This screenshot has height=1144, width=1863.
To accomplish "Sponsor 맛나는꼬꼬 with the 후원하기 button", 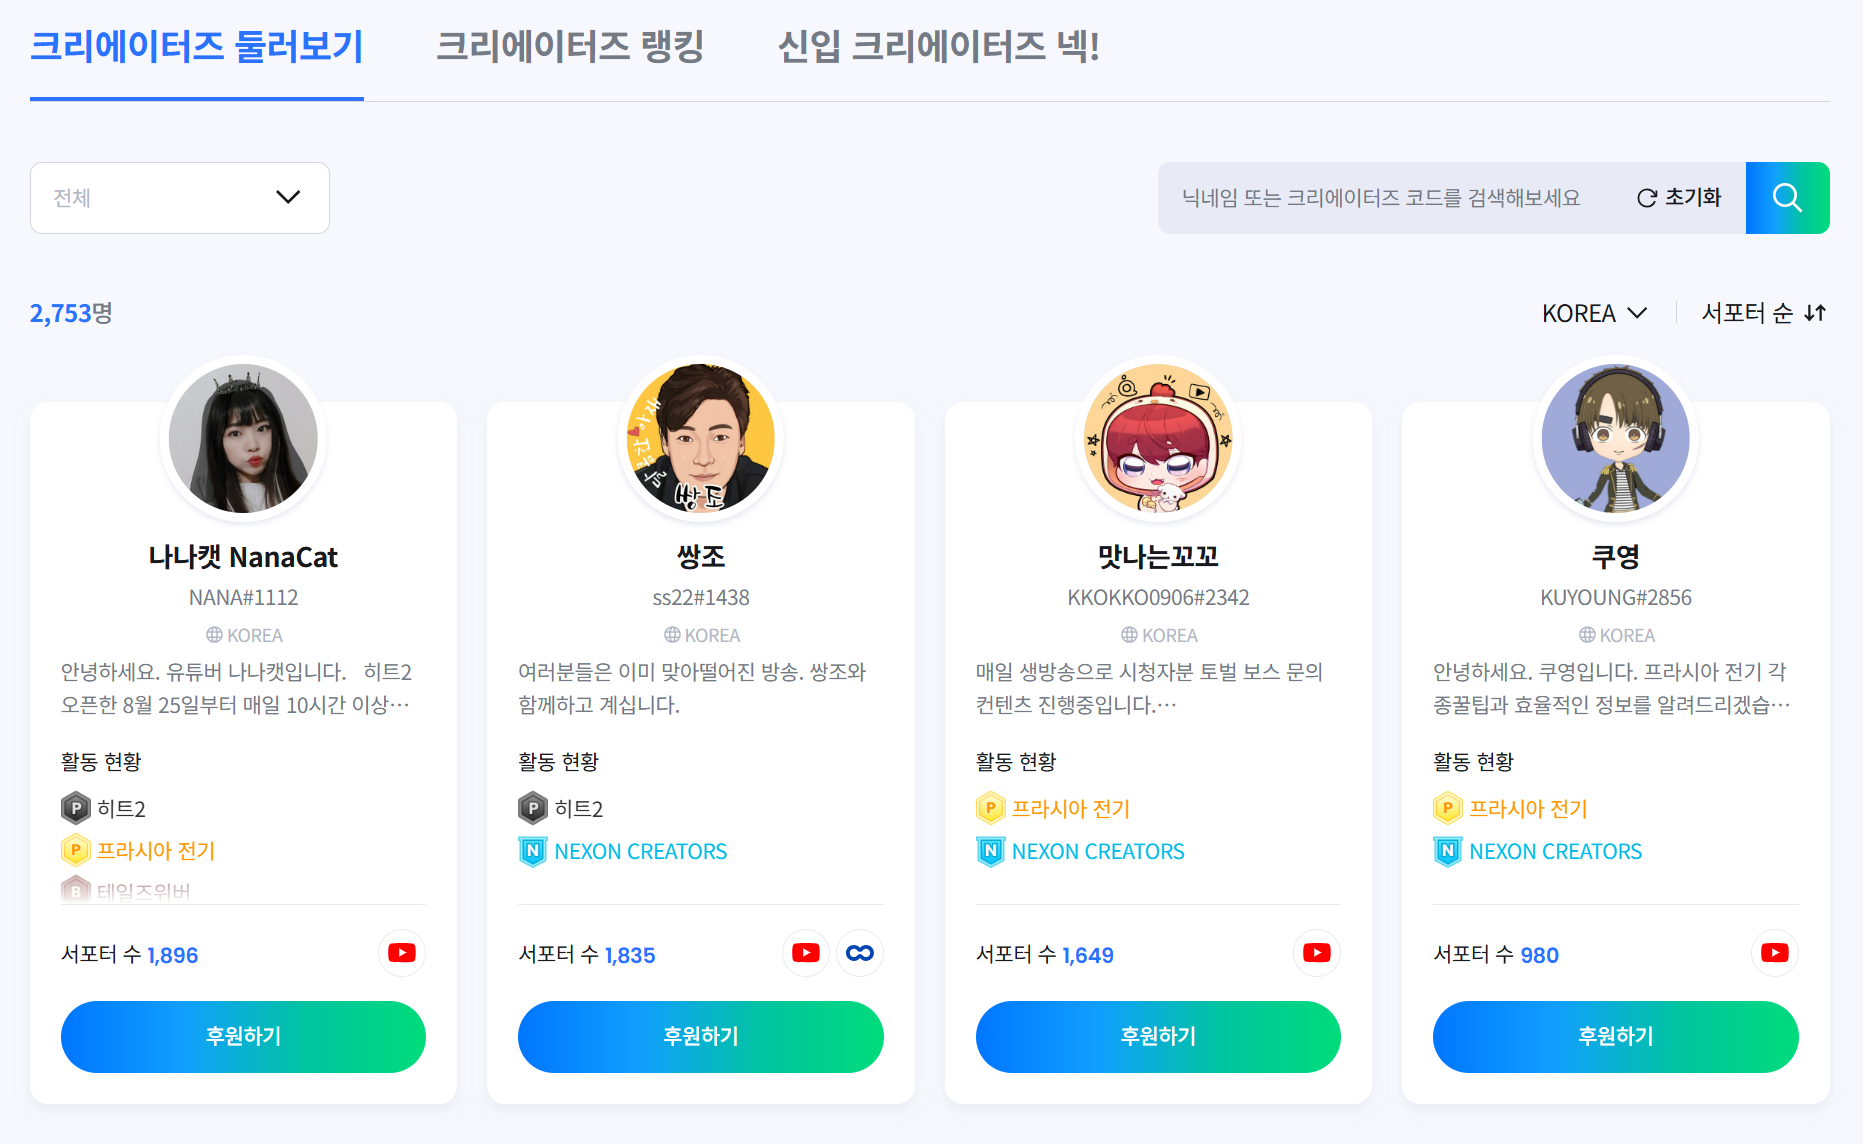I will 1158,1037.
